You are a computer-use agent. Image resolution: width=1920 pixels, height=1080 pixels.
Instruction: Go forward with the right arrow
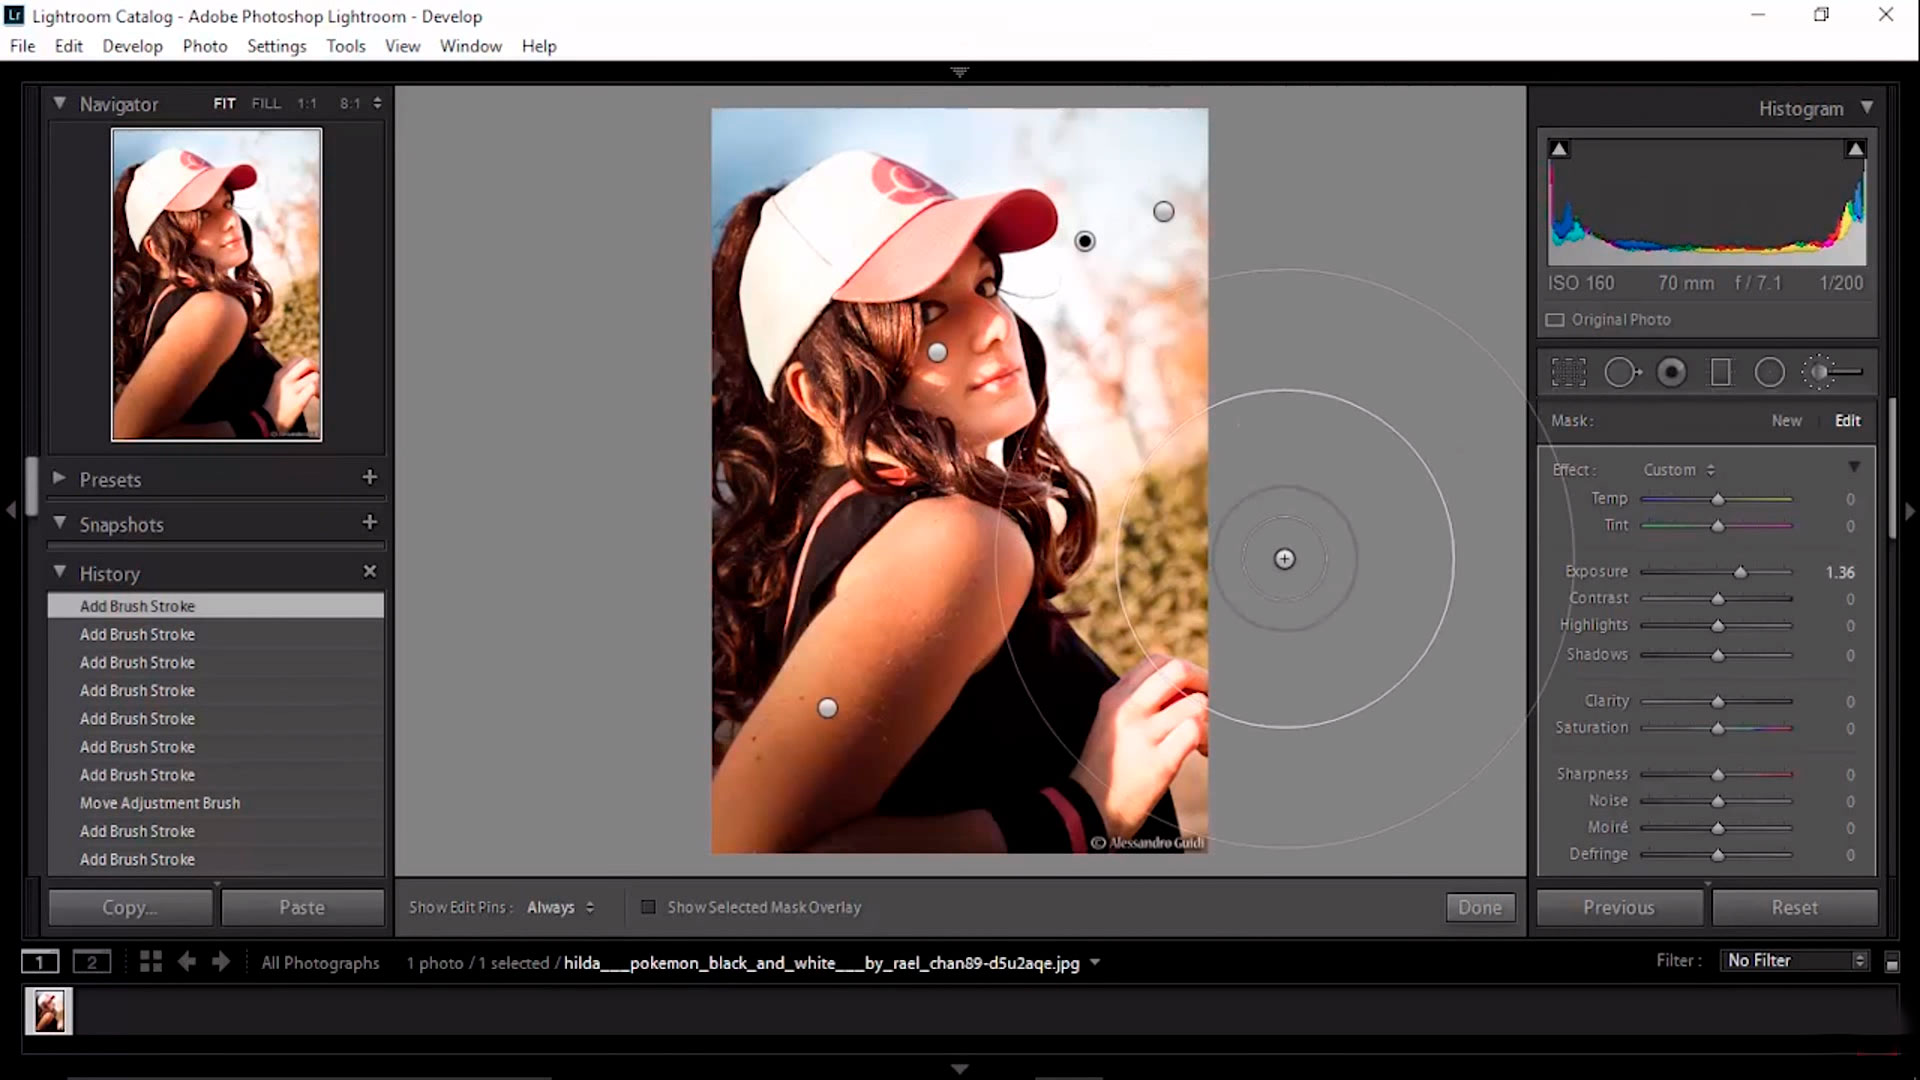[x=221, y=962]
